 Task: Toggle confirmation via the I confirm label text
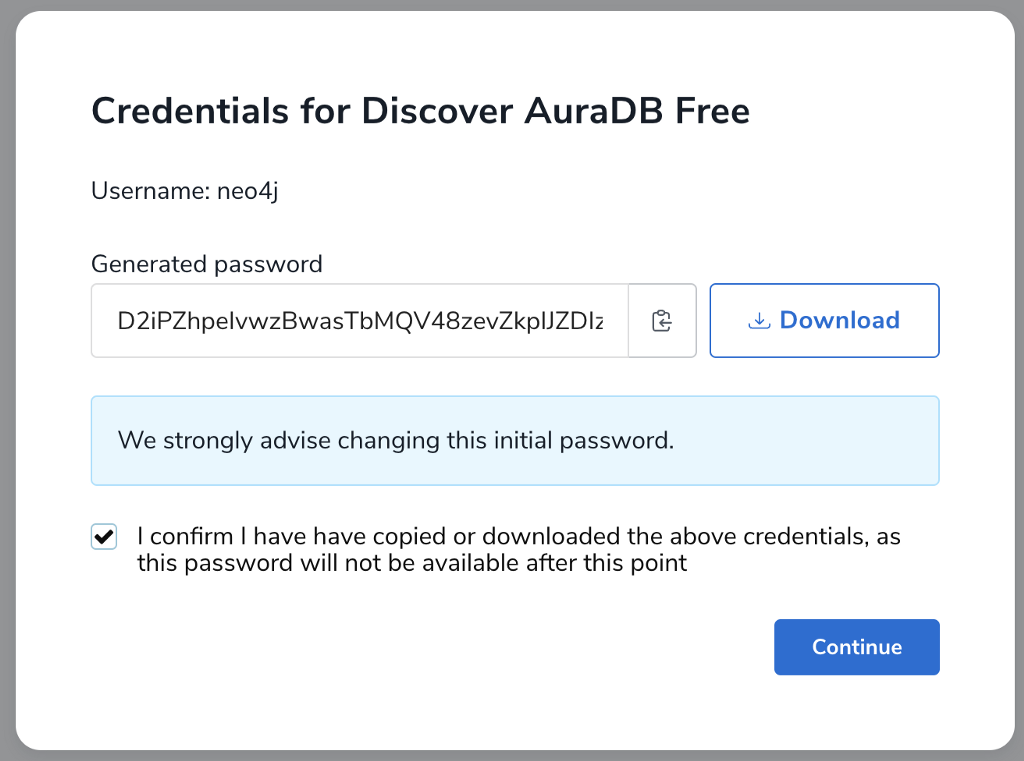(519, 549)
